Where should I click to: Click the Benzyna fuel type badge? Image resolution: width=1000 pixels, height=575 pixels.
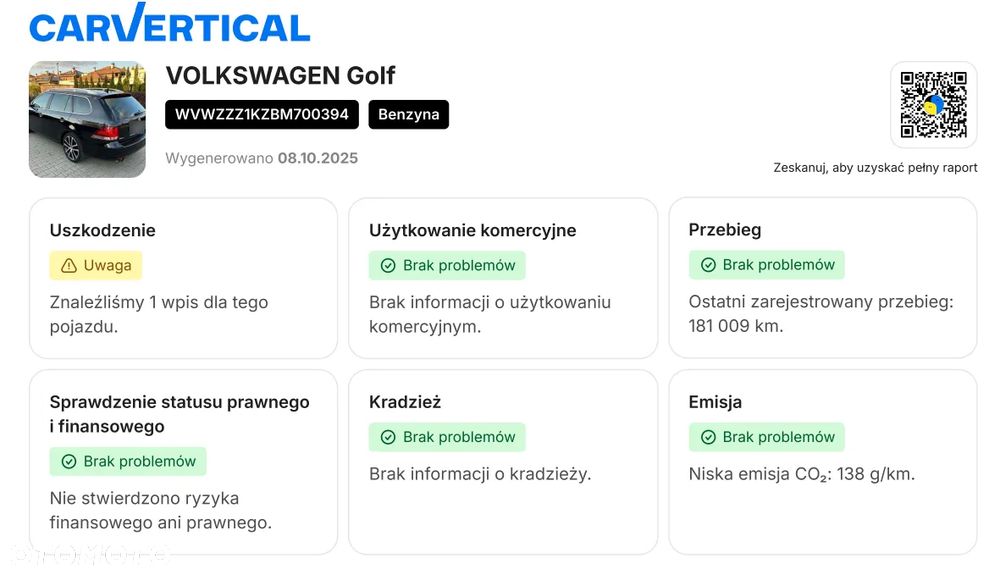[x=408, y=114]
